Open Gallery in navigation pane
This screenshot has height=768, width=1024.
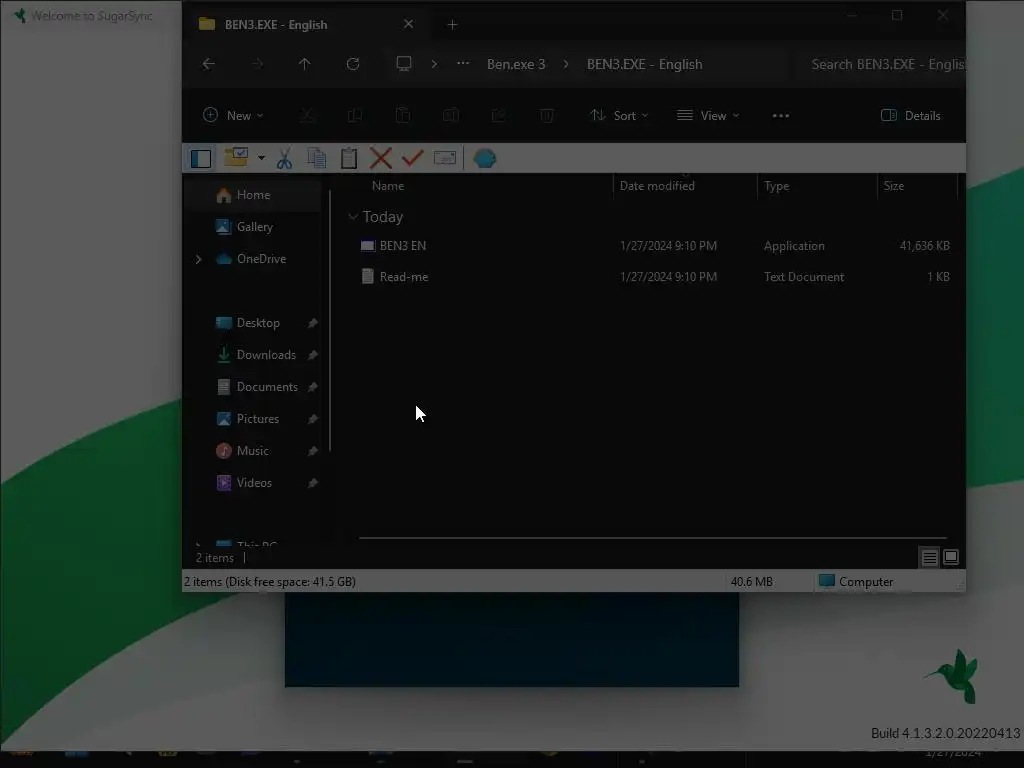pos(254,227)
